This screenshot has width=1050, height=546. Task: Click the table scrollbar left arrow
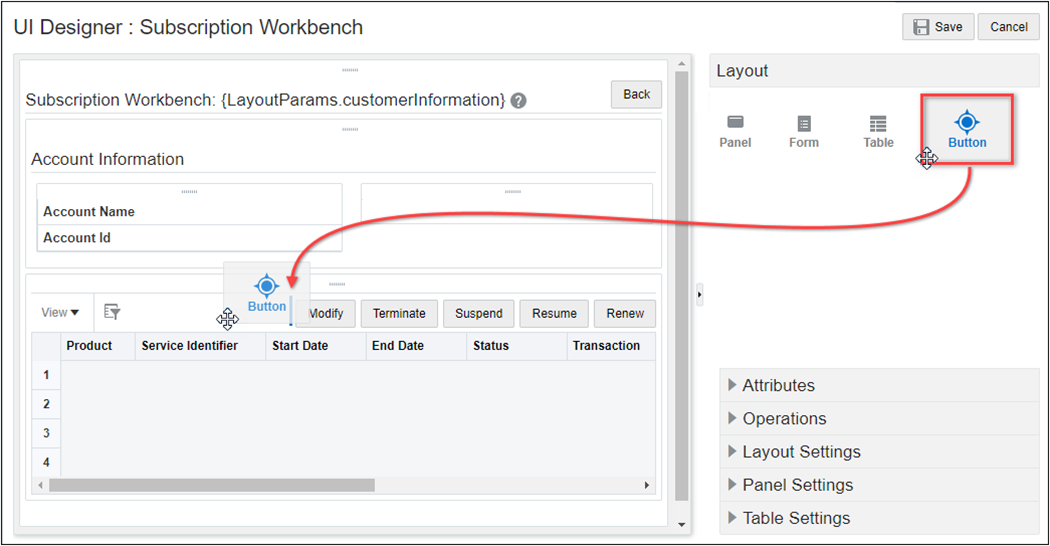pyautogui.click(x=41, y=485)
